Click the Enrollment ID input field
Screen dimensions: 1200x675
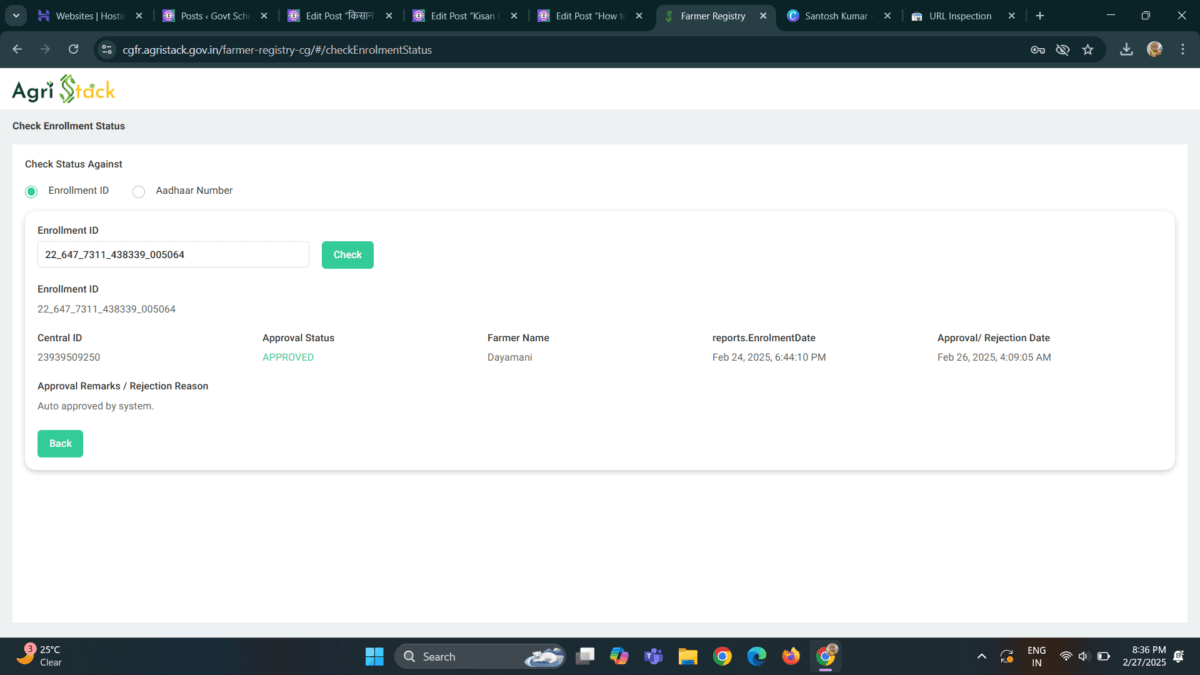click(173, 255)
